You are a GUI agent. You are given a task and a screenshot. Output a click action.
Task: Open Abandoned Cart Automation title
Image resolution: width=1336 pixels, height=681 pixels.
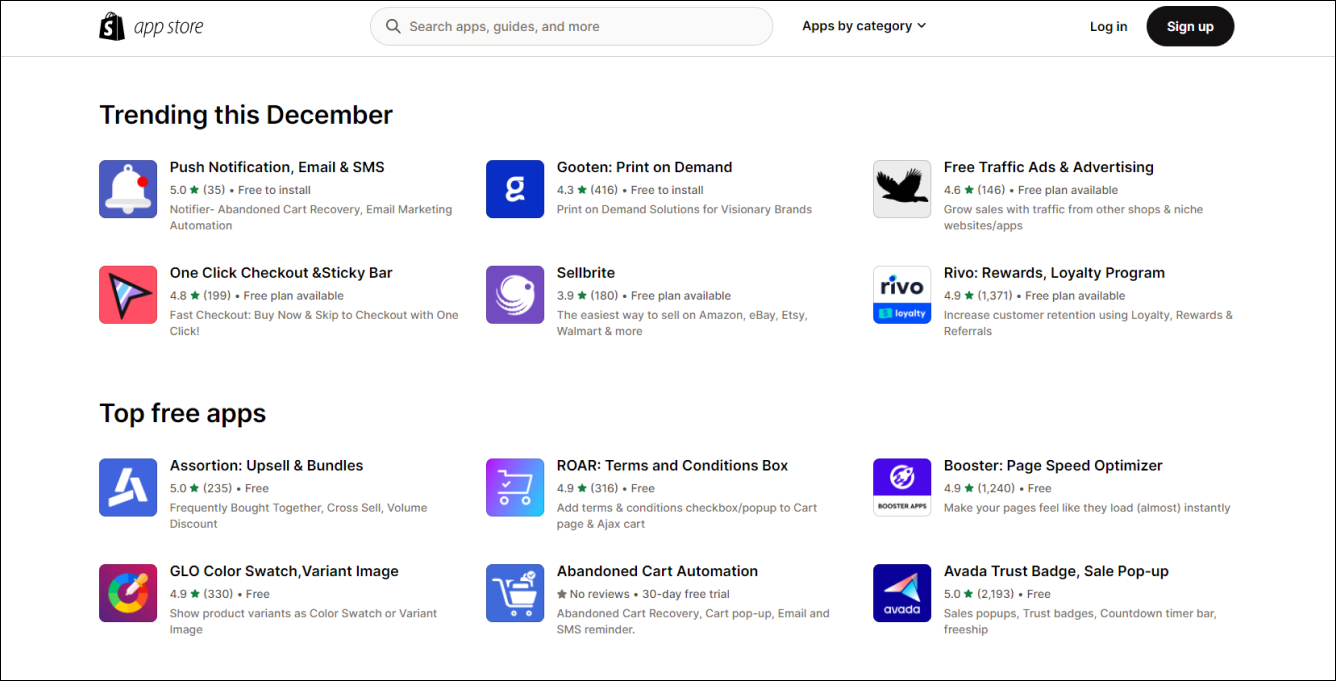657,572
